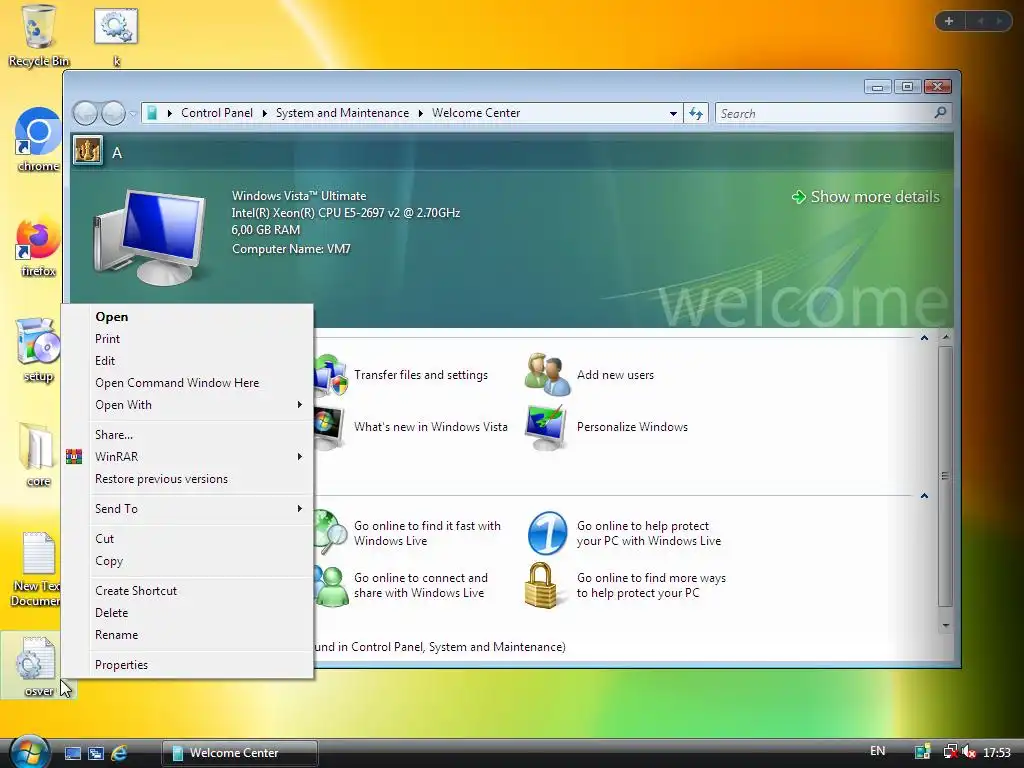Click in the Search input field

point(824,114)
